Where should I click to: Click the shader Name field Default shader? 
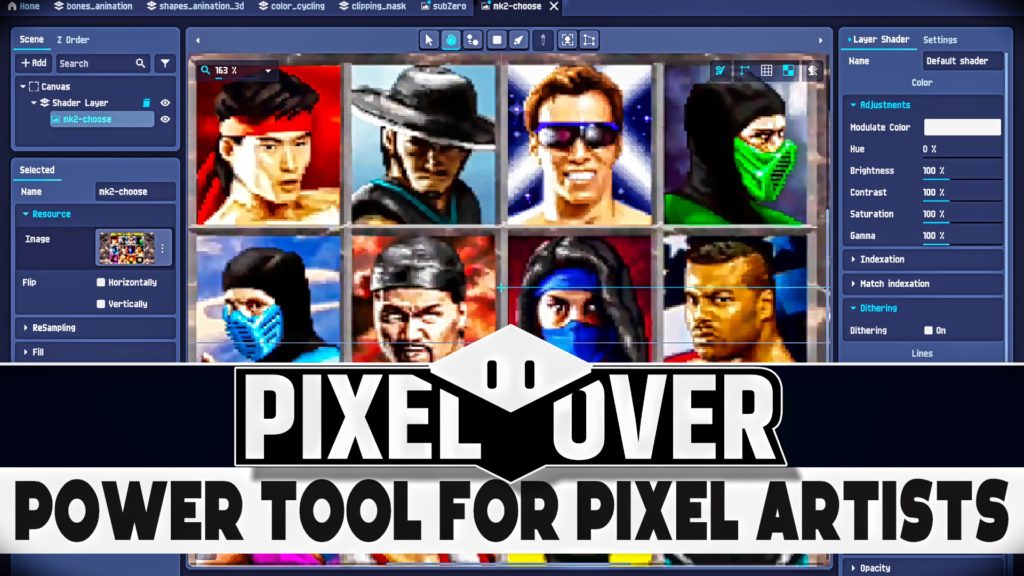pos(963,61)
